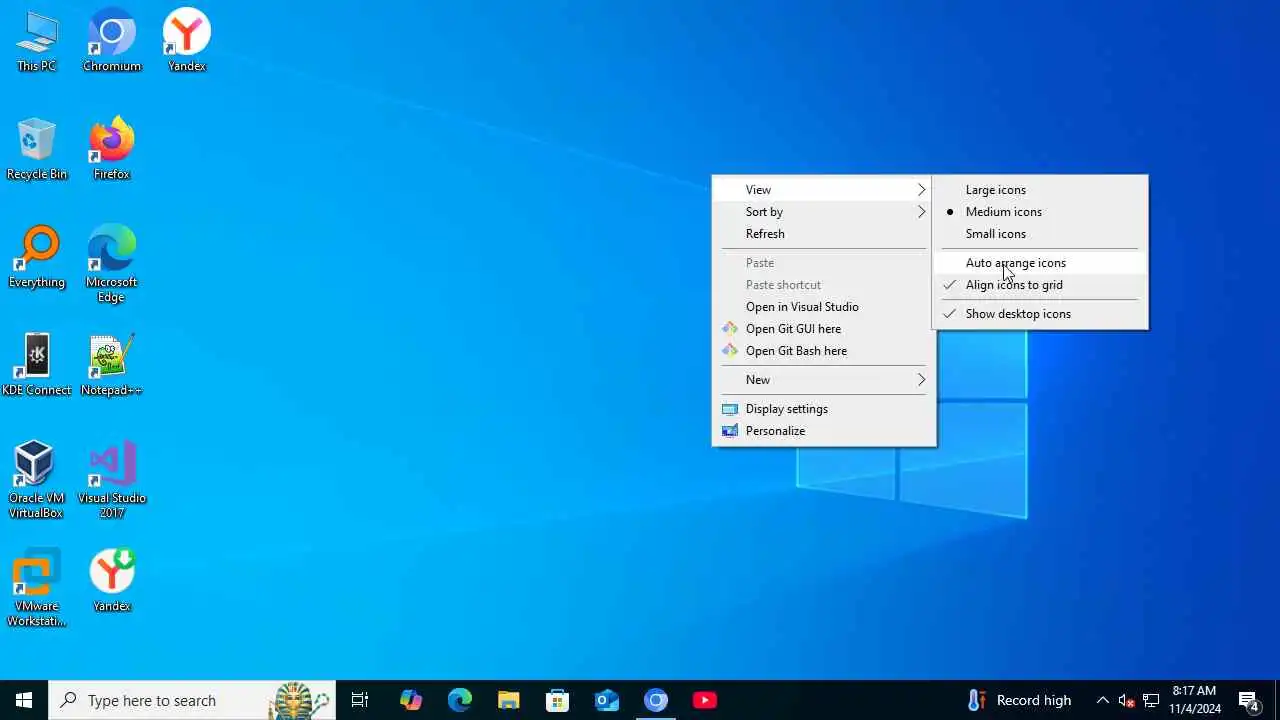Choose Open Git Bash here

(x=823, y=351)
